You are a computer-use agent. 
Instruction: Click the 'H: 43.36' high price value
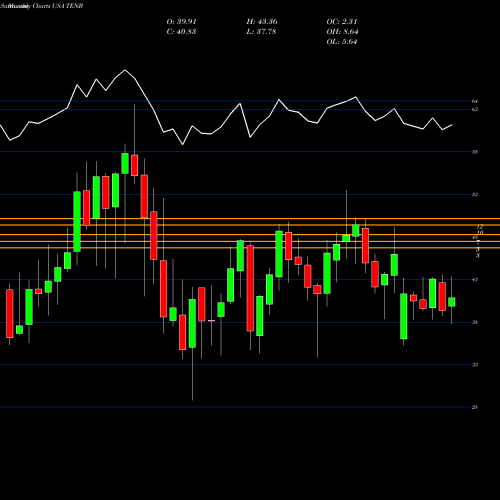pyautogui.click(x=262, y=22)
